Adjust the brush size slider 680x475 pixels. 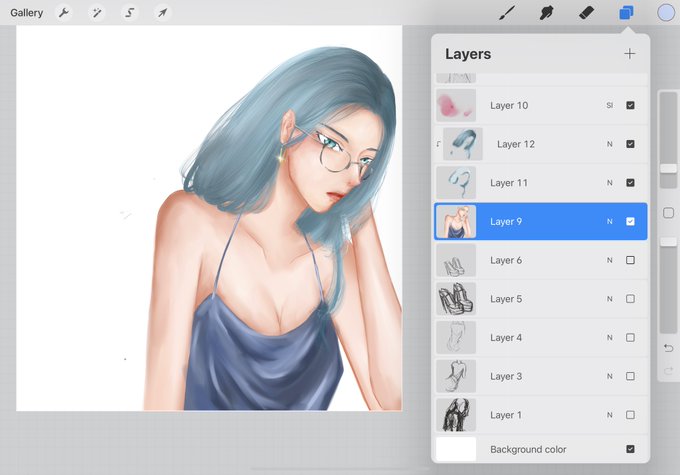pyautogui.click(x=668, y=168)
